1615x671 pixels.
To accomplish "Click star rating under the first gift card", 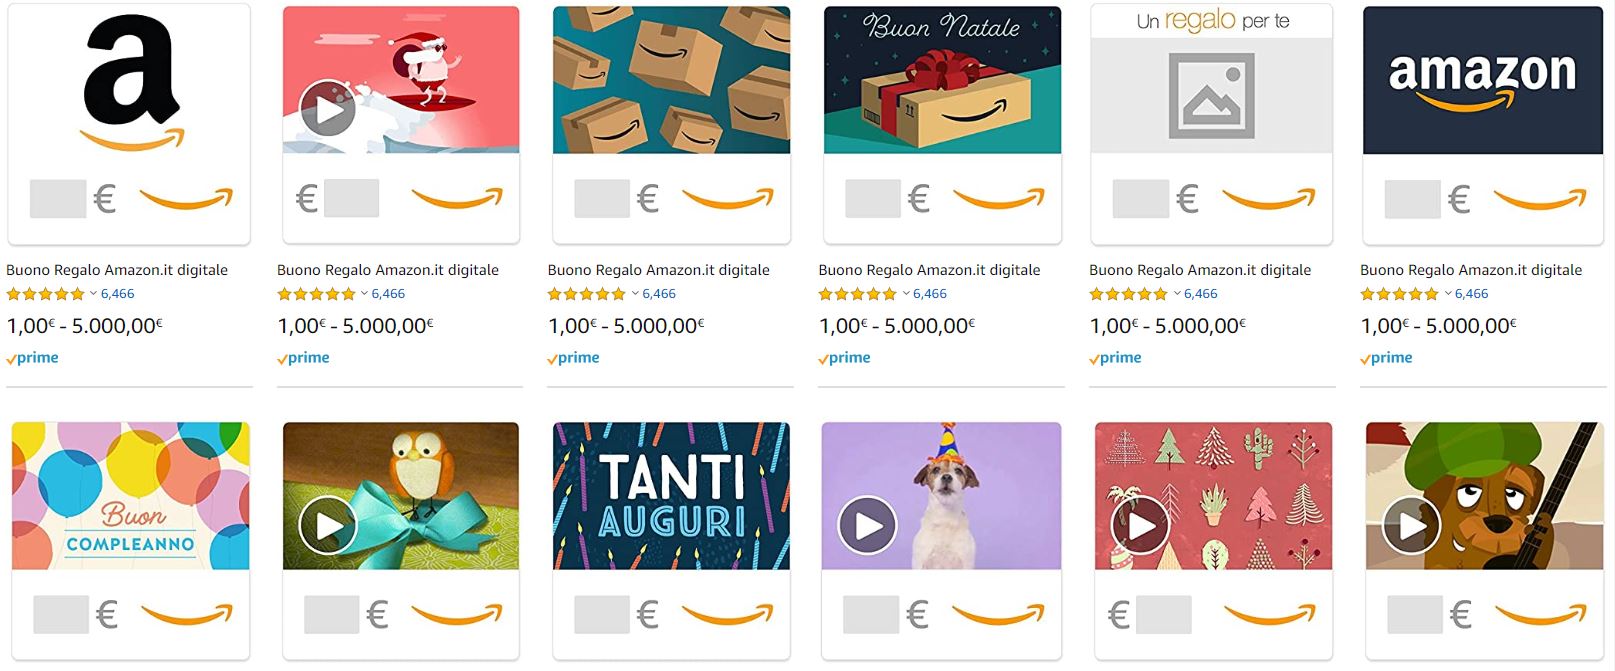I will click(46, 294).
